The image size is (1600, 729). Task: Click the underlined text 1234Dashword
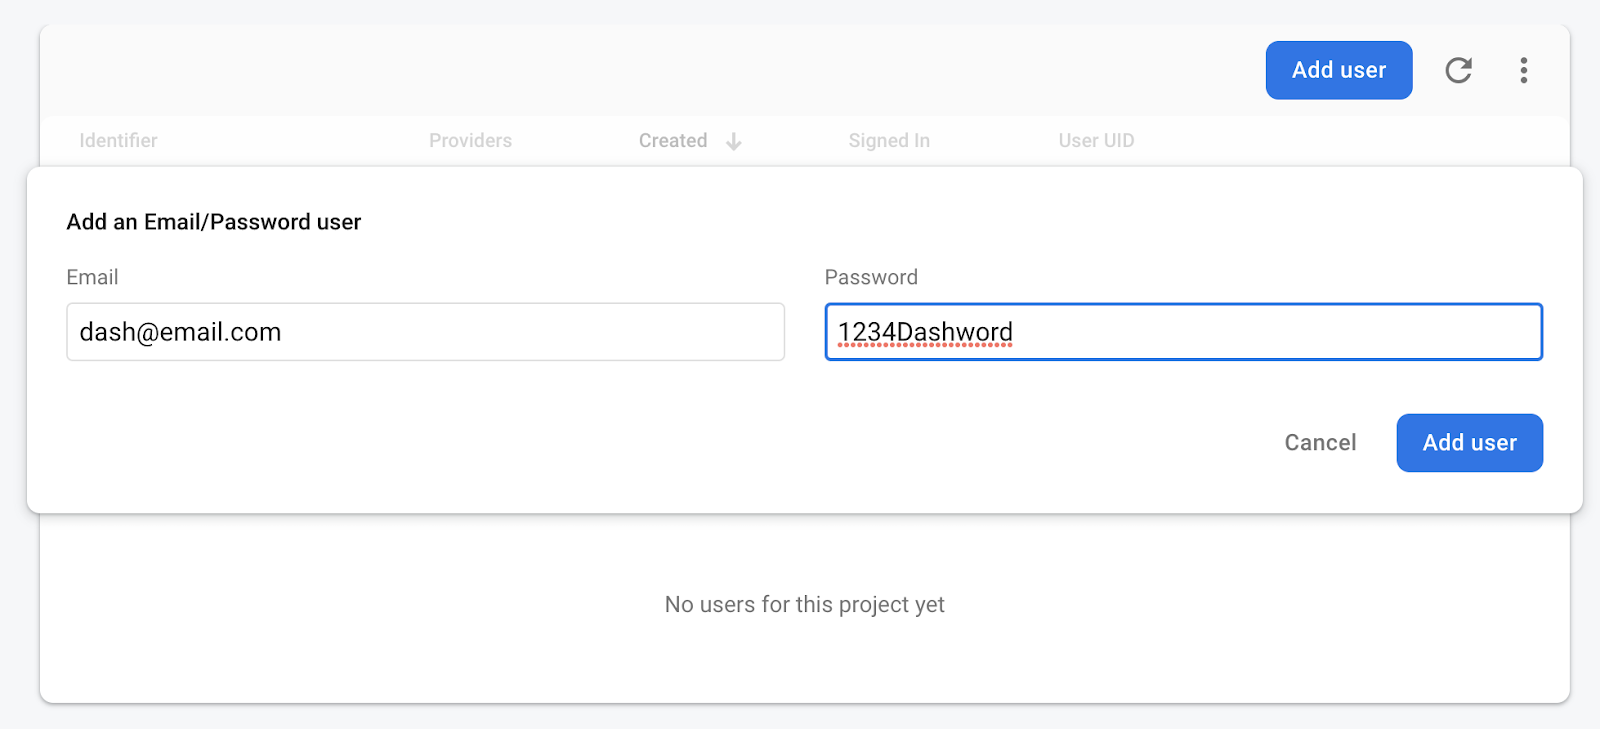(925, 332)
